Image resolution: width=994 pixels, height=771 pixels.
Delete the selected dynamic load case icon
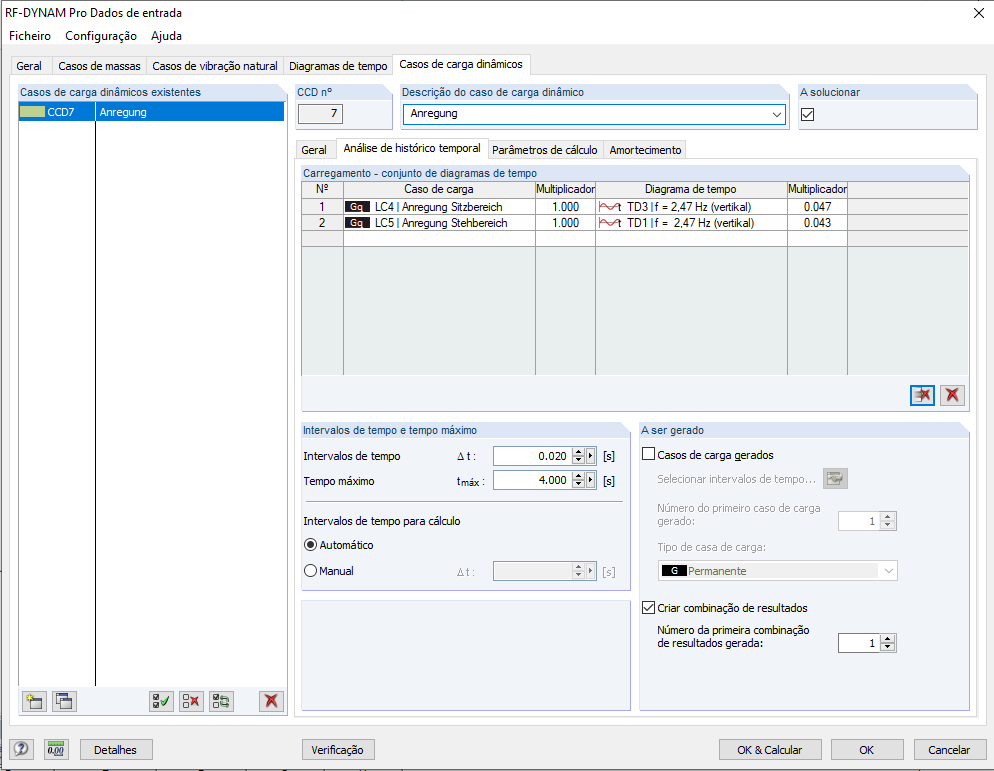(271, 701)
